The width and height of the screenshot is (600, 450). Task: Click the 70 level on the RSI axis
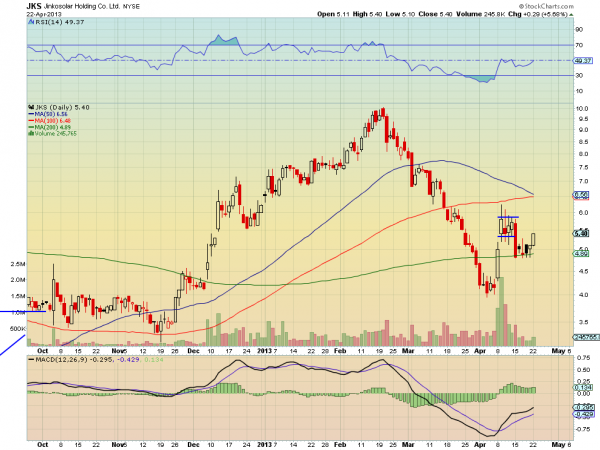coord(579,45)
